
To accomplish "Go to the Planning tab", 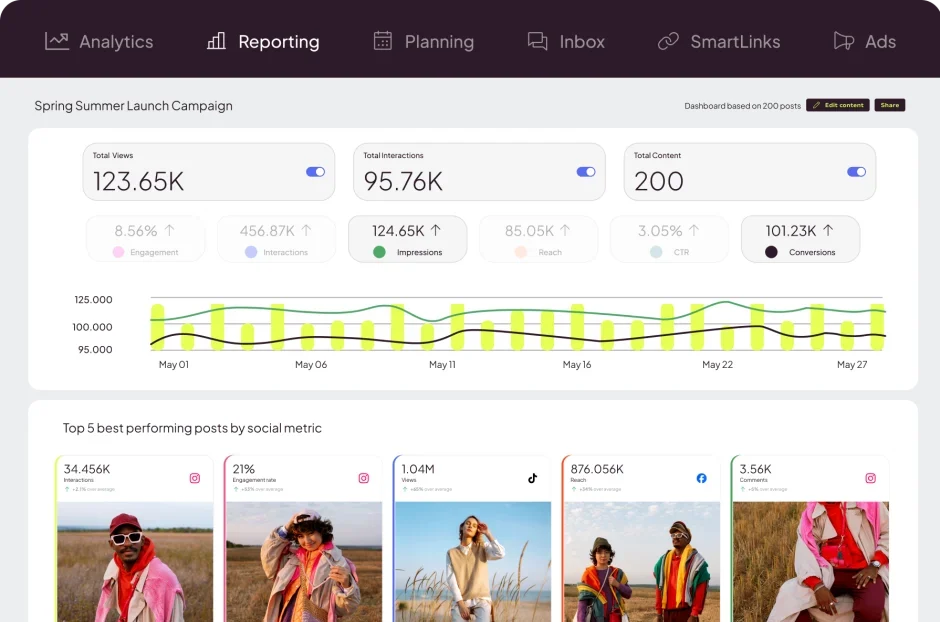I will [x=423, y=41].
